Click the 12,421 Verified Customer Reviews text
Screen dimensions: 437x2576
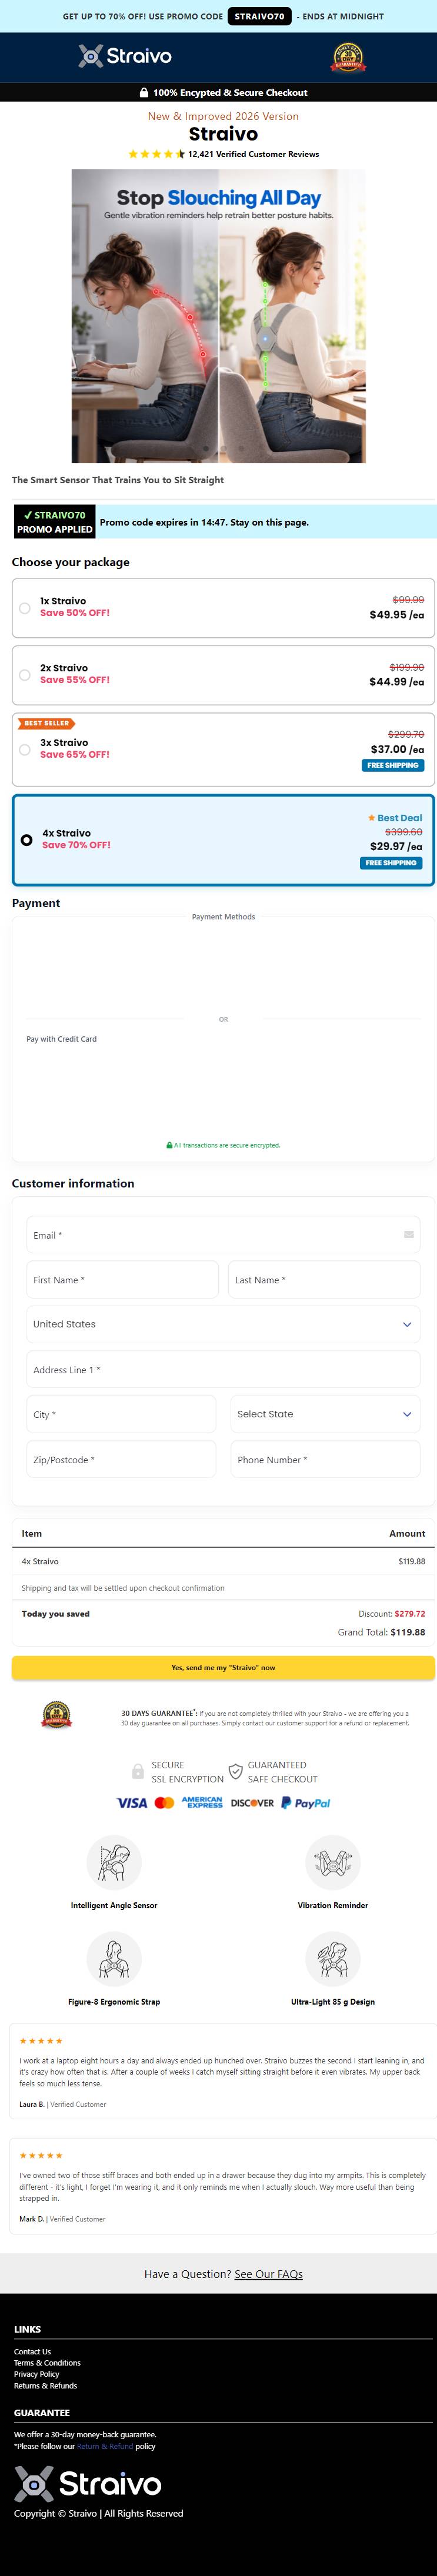pyautogui.click(x=253, y=154)
